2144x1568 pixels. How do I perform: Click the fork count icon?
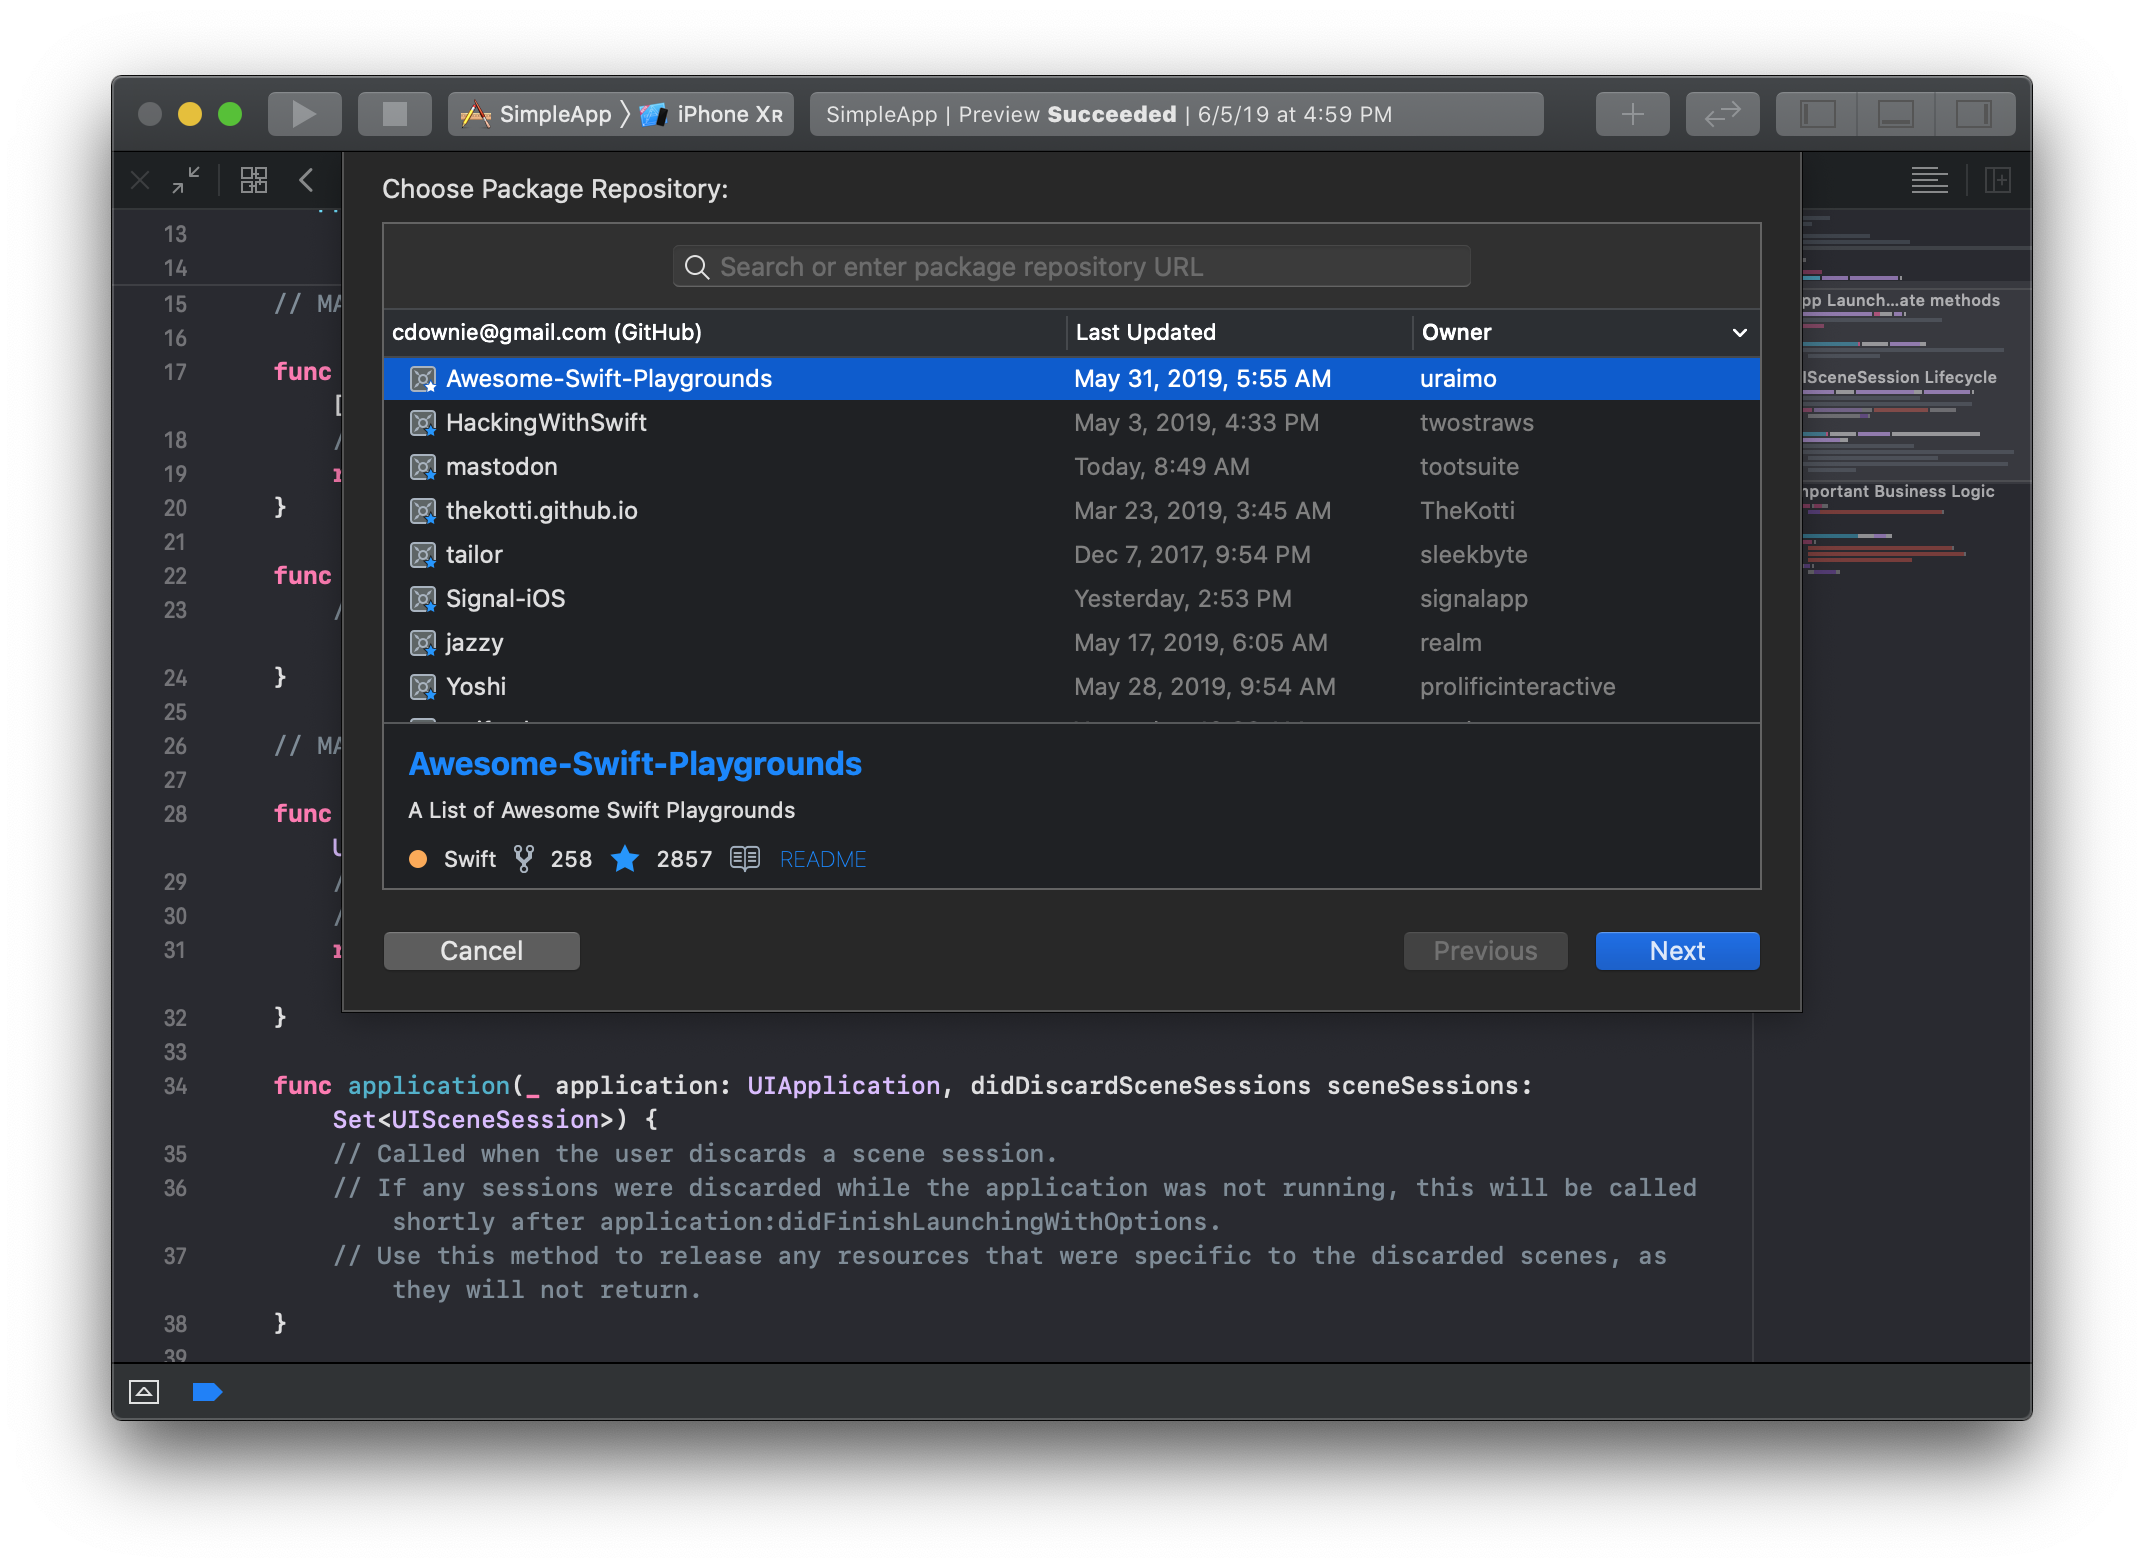(523, 859)
